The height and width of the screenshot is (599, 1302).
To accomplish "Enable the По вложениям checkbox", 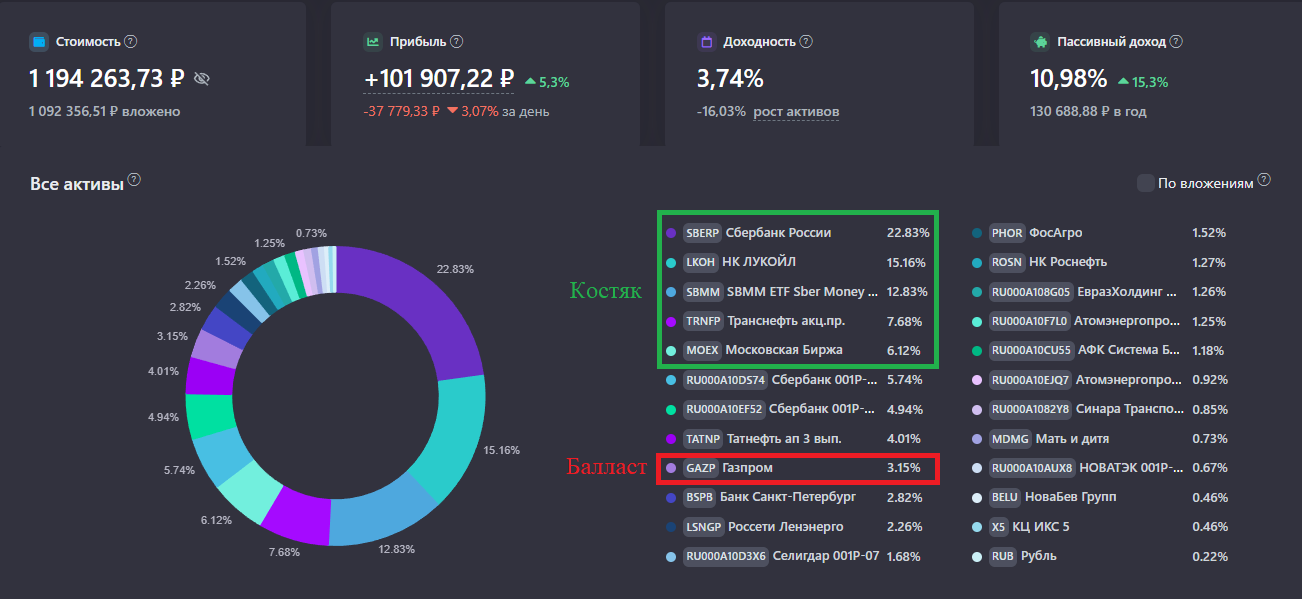I will (x=1146, y=184).
